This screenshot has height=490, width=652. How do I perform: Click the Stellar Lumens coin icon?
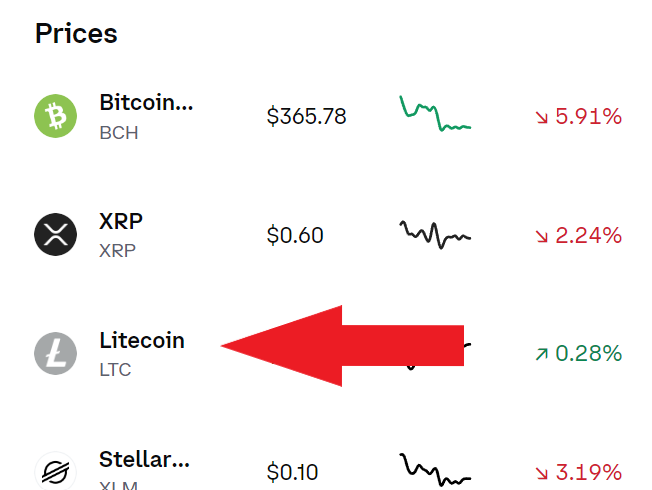tap(56, 471)
